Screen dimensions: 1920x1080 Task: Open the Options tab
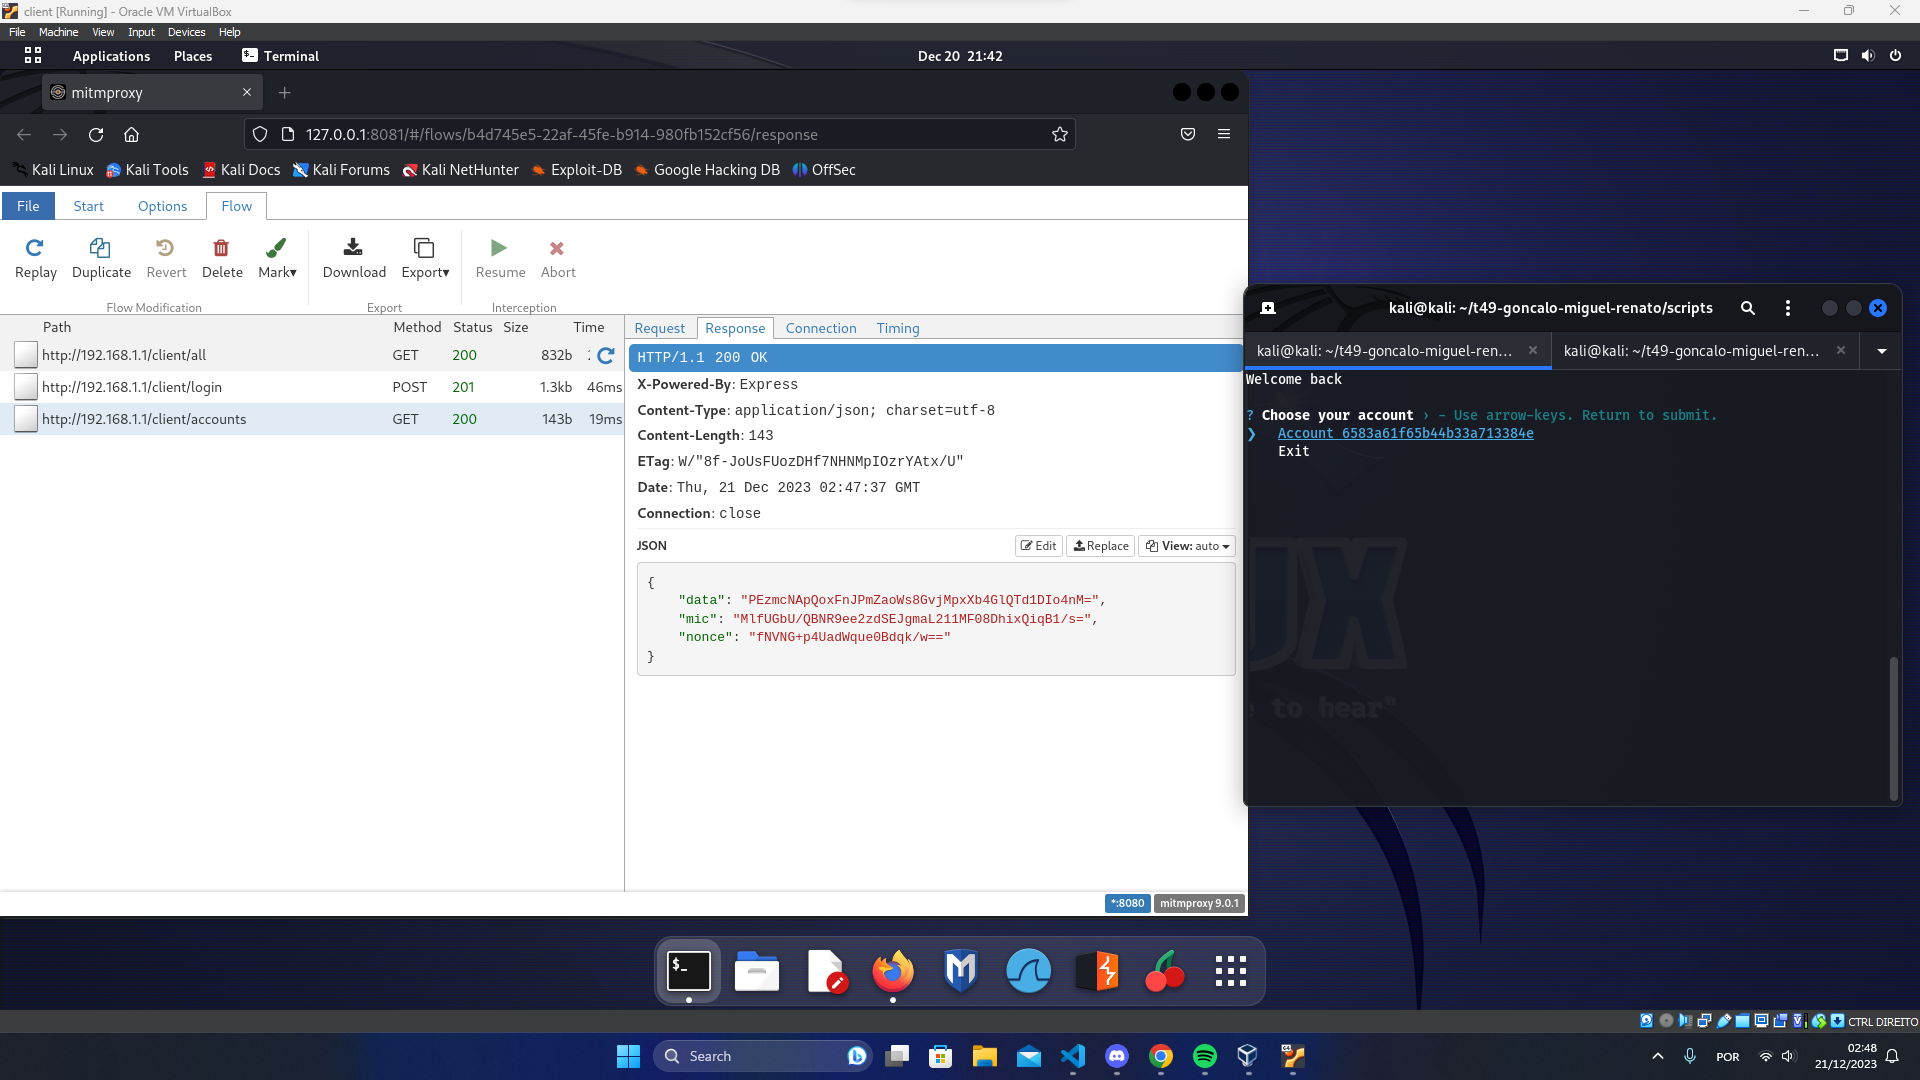click(x=162, y=206)
